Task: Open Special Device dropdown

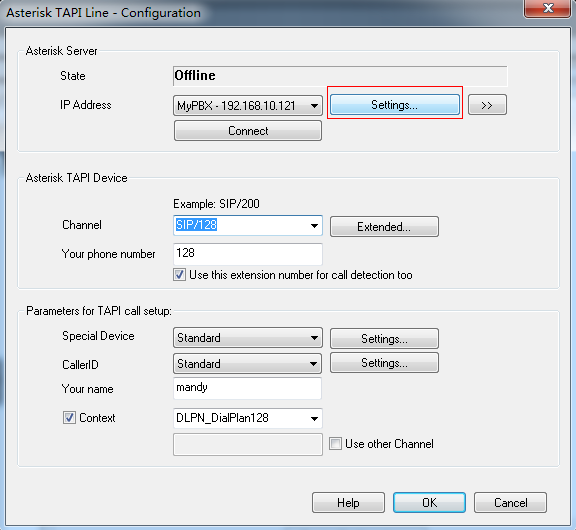Action: tap(248, 338)
